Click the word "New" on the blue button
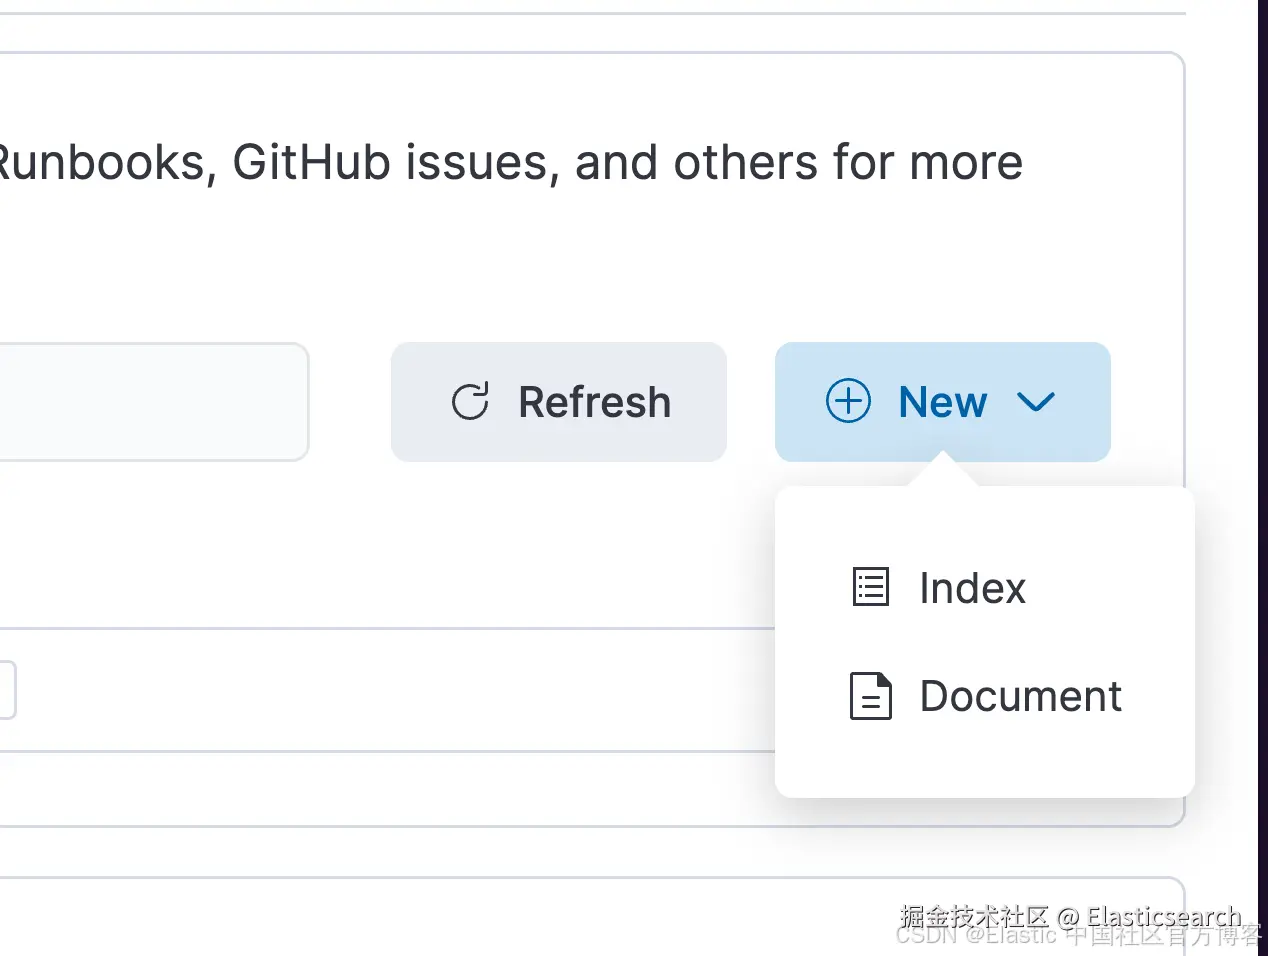Image resolution: width=1268 pixels, height=956 pixels. point(942,402)
